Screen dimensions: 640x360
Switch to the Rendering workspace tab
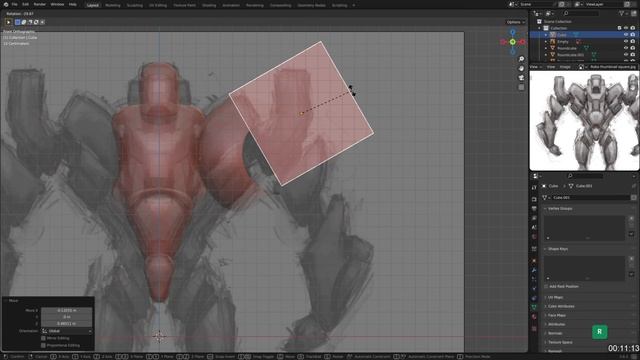click(255, 5)
